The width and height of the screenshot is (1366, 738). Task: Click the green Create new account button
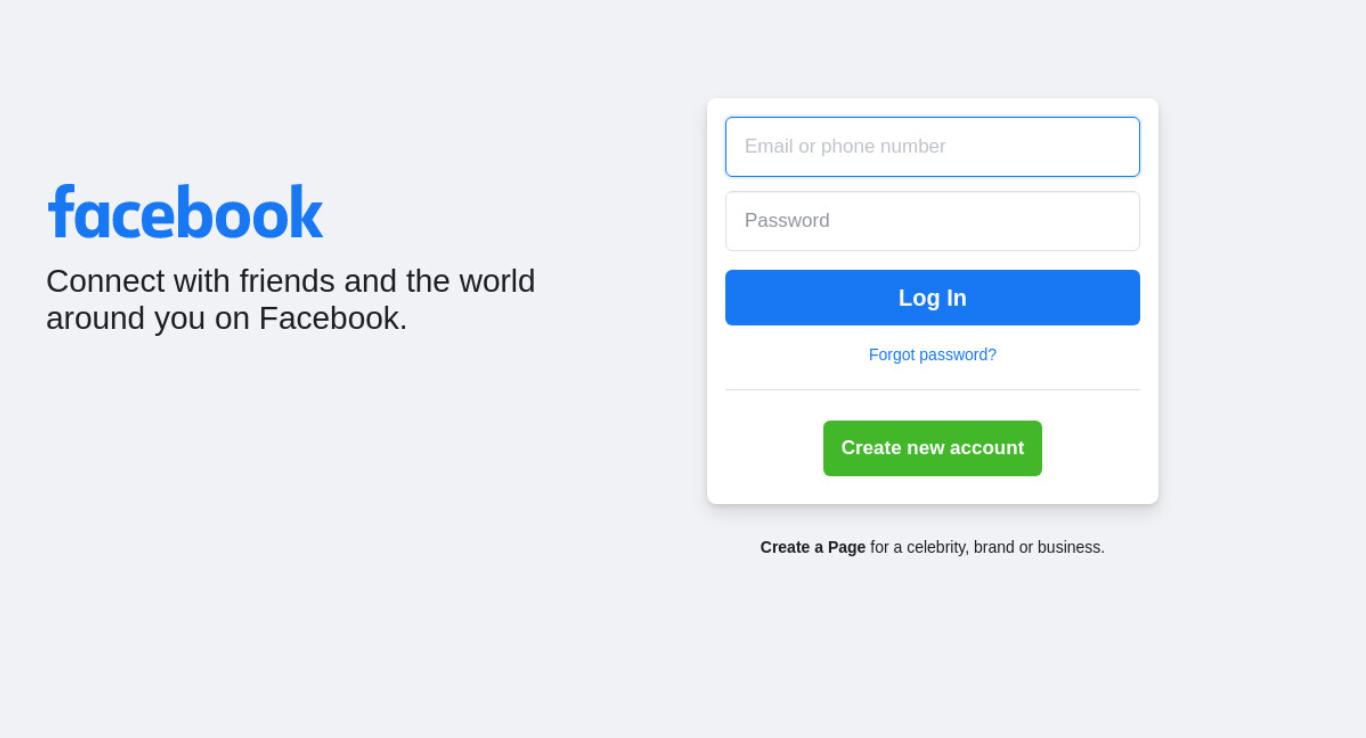(932, 448)
